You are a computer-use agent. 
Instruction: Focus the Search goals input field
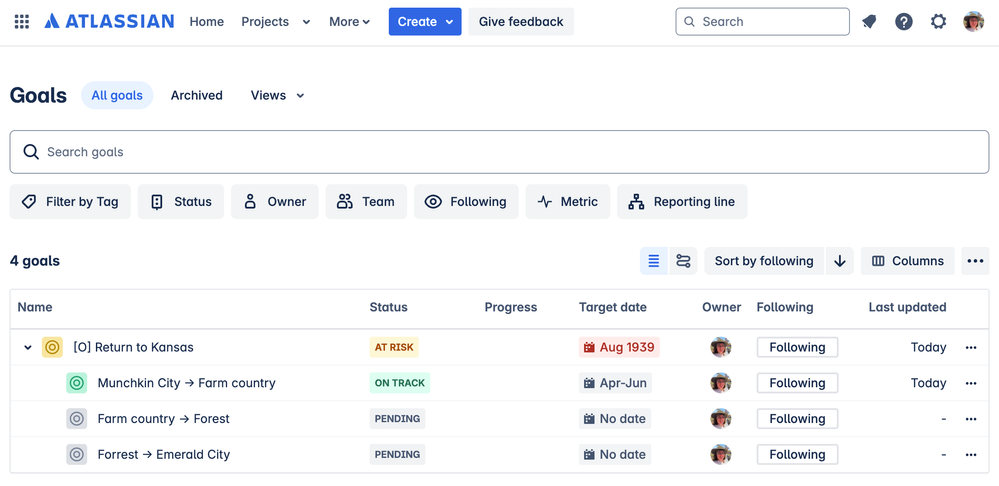click(500, 152)
